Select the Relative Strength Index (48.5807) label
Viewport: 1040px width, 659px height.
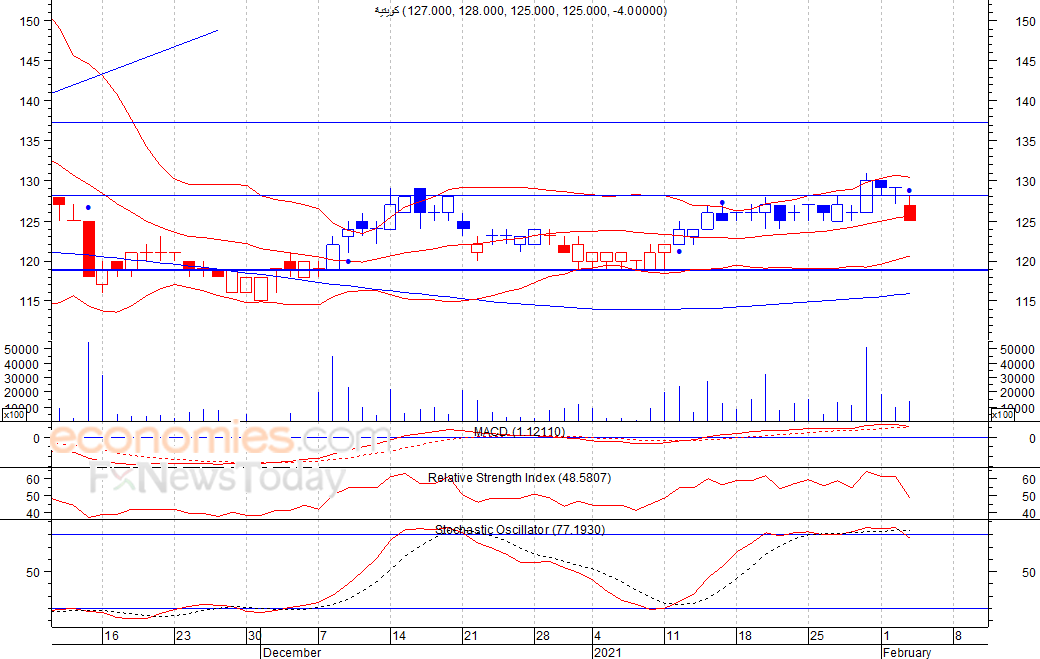[x=519, y=478]
